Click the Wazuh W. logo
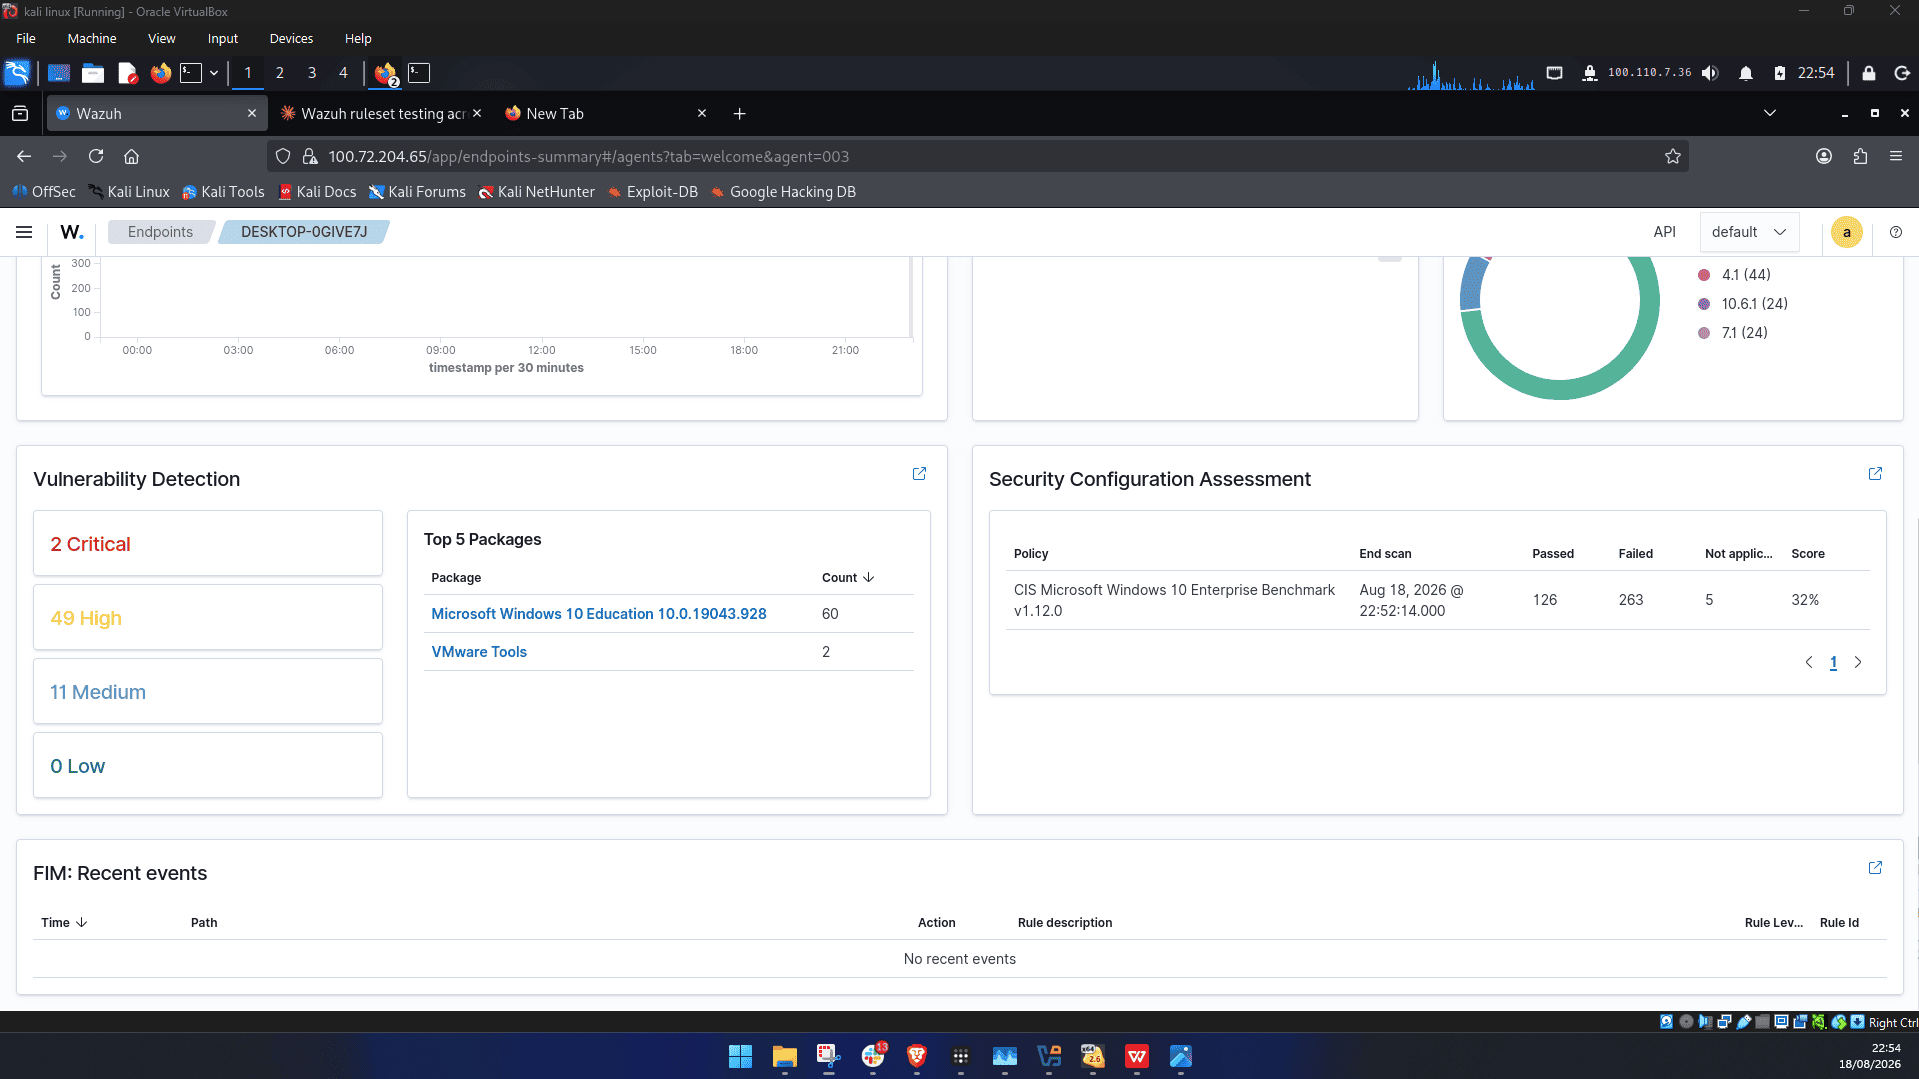 [72, 232]
